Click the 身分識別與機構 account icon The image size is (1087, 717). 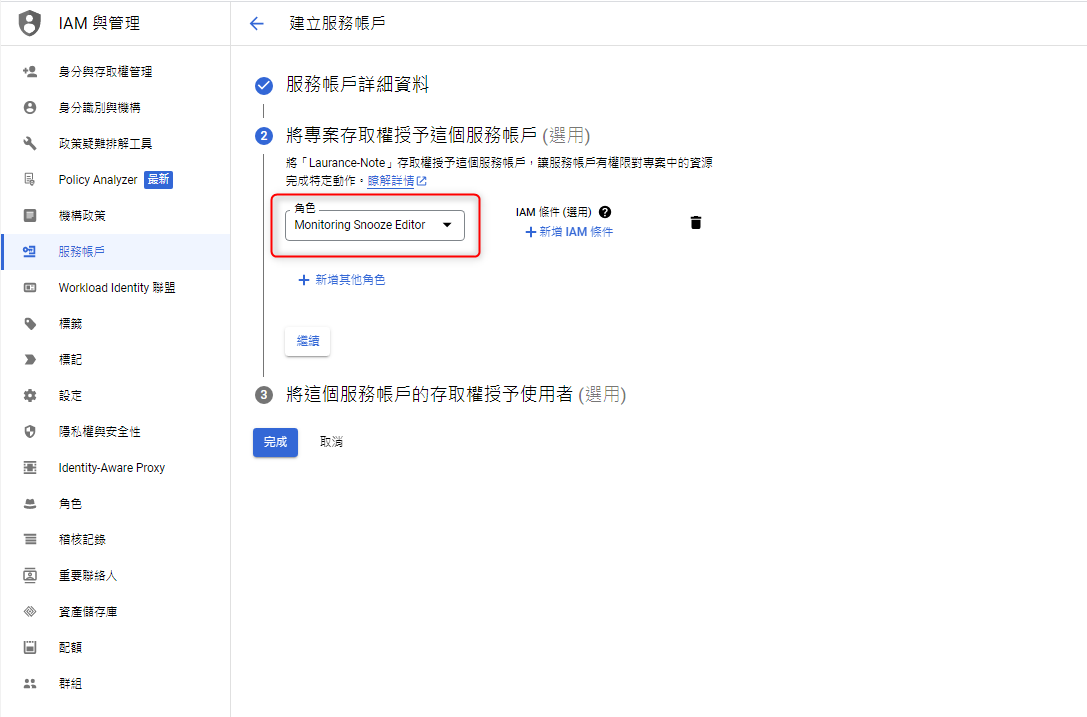(x=30, y=107)
